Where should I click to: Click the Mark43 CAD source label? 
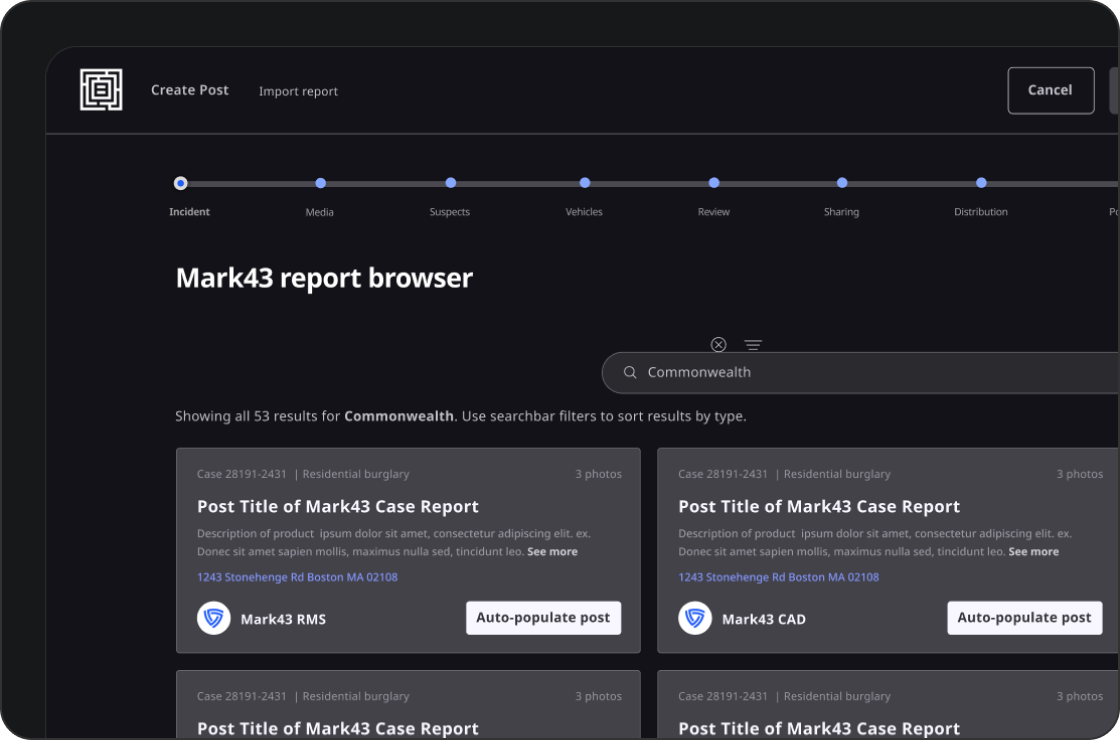[x=764, y=619]
